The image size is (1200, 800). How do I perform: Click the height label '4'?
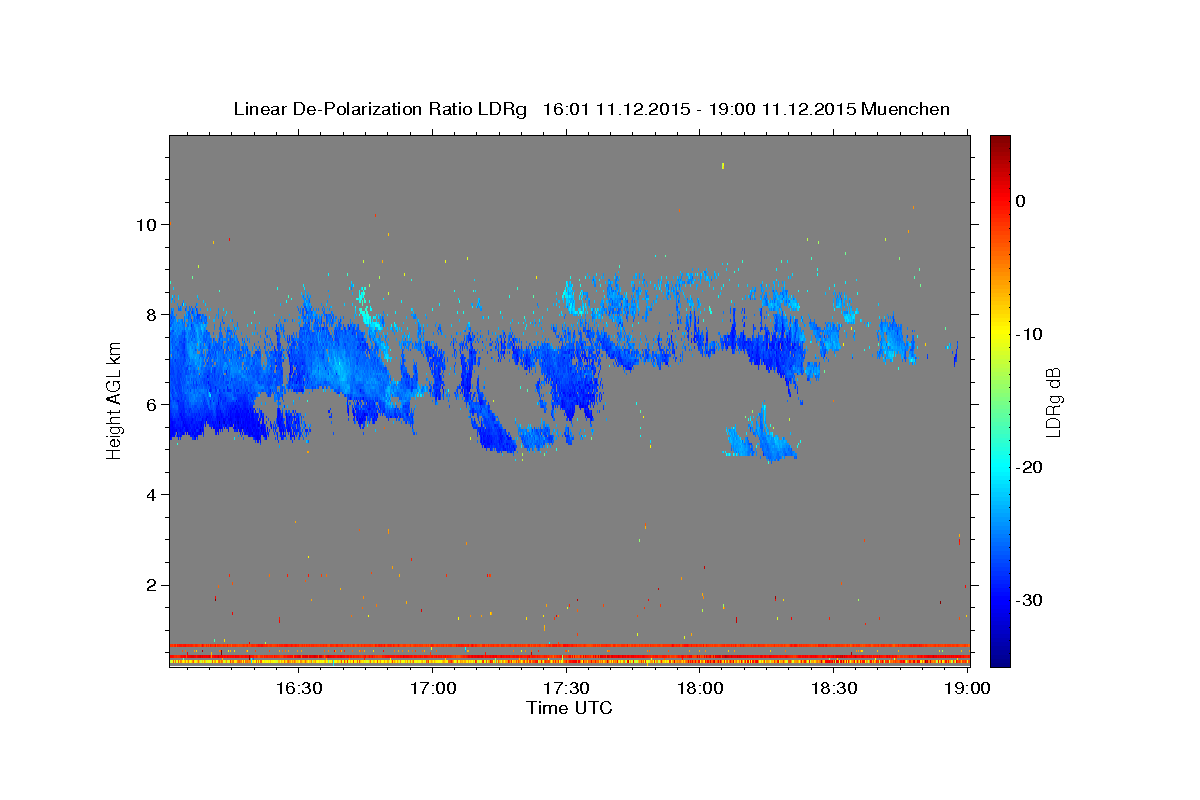[152, 495]
